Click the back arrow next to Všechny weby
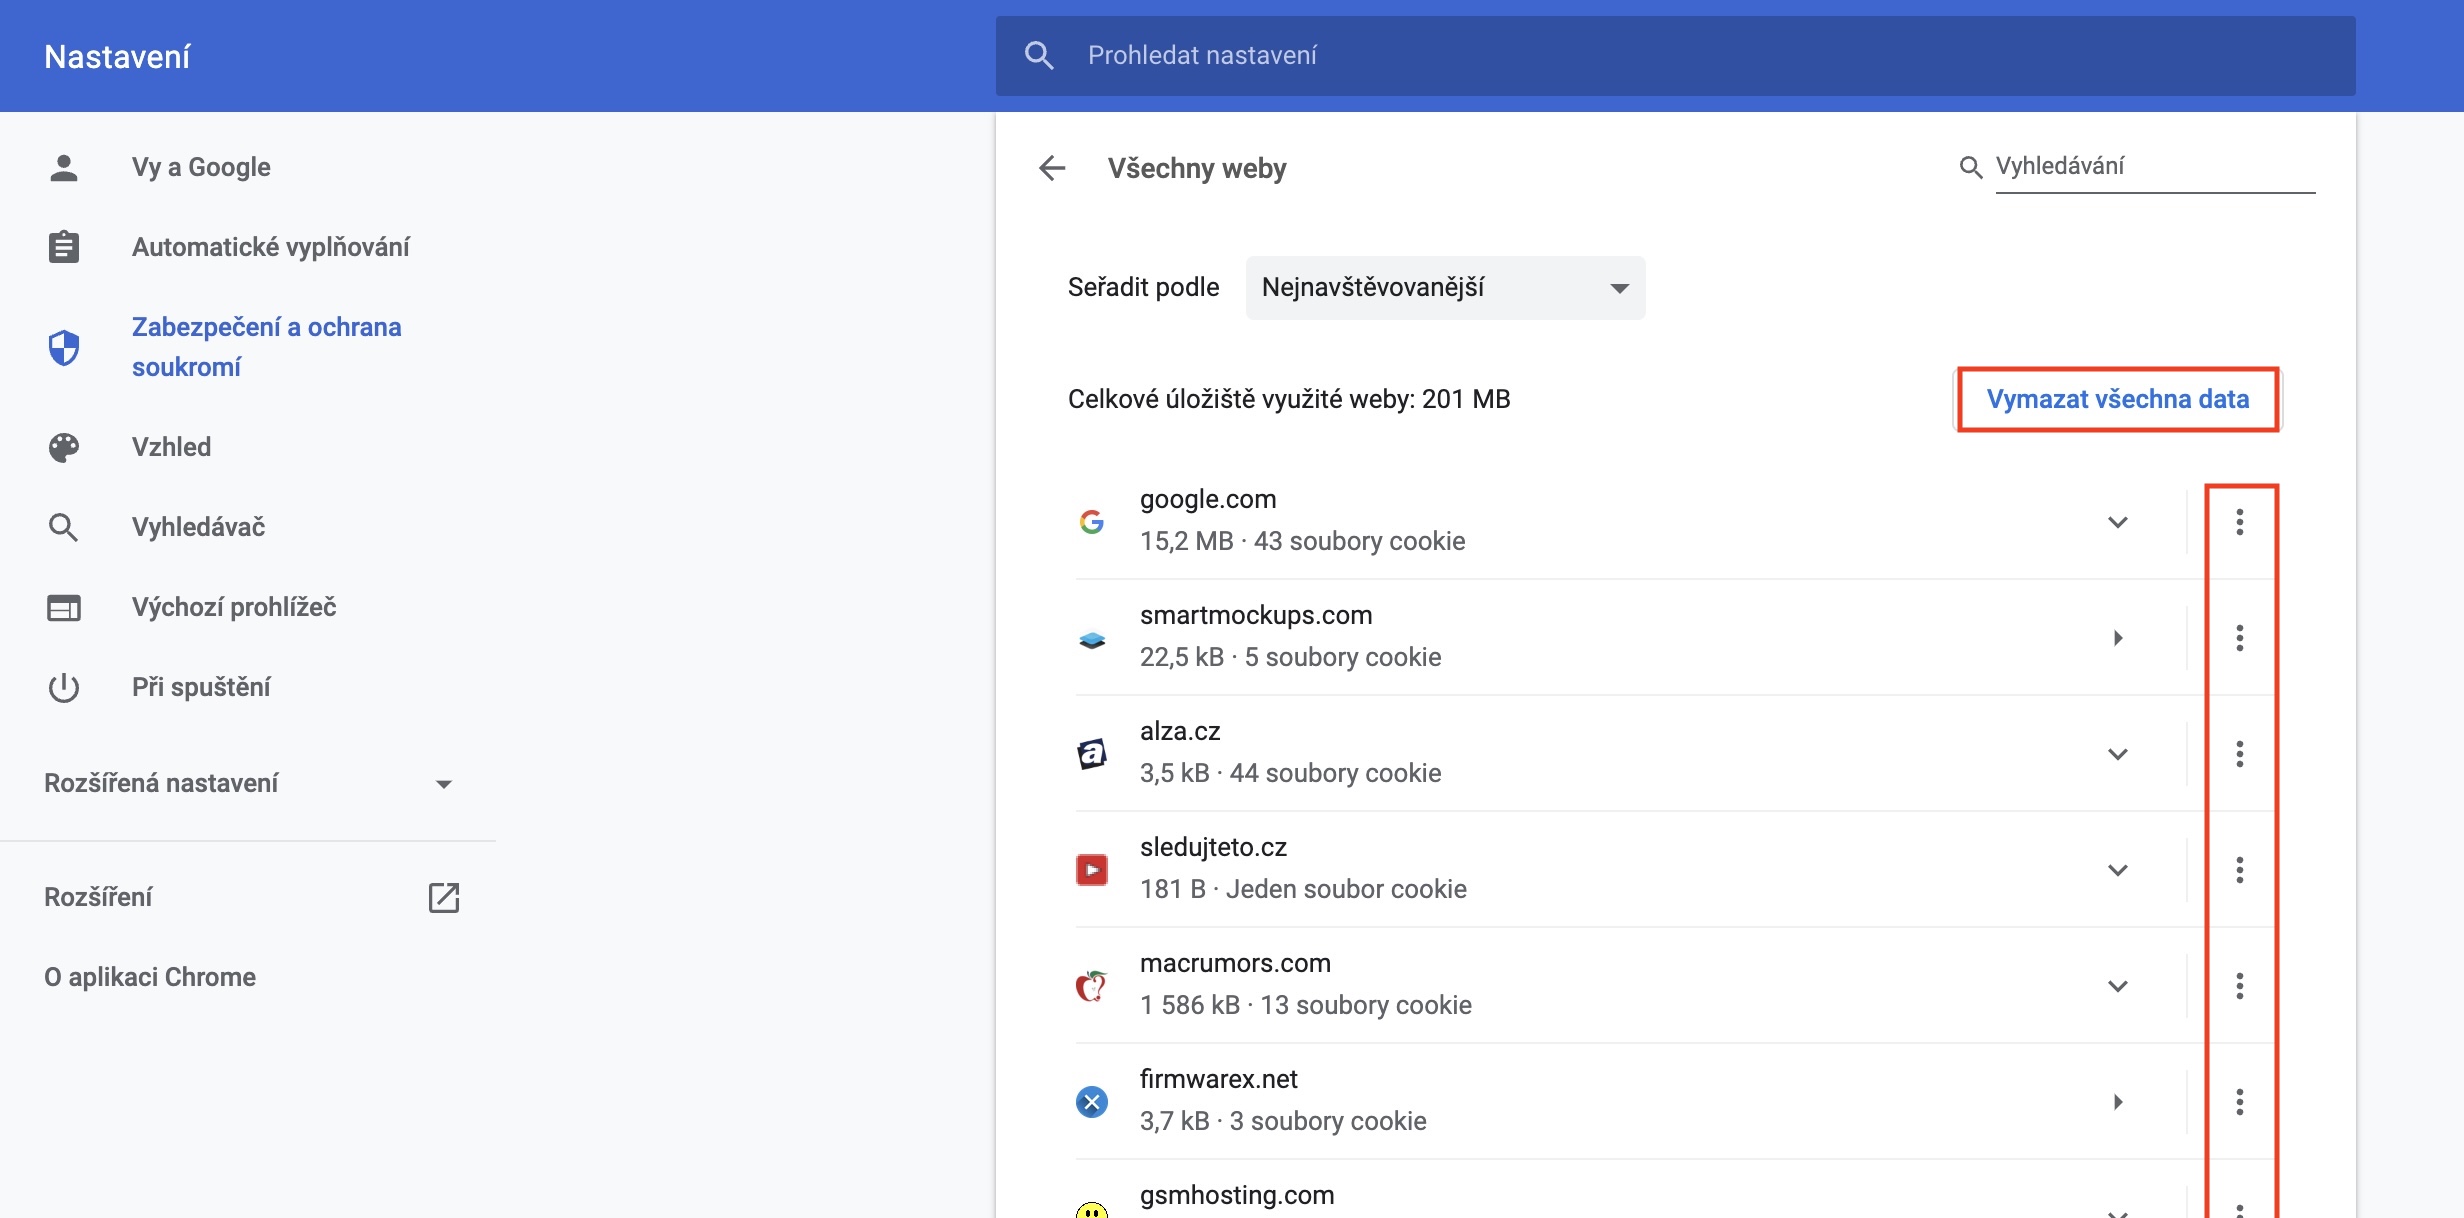Image resolution: width=2464 pixels, height=1218 pixels. pos(1052,168)
